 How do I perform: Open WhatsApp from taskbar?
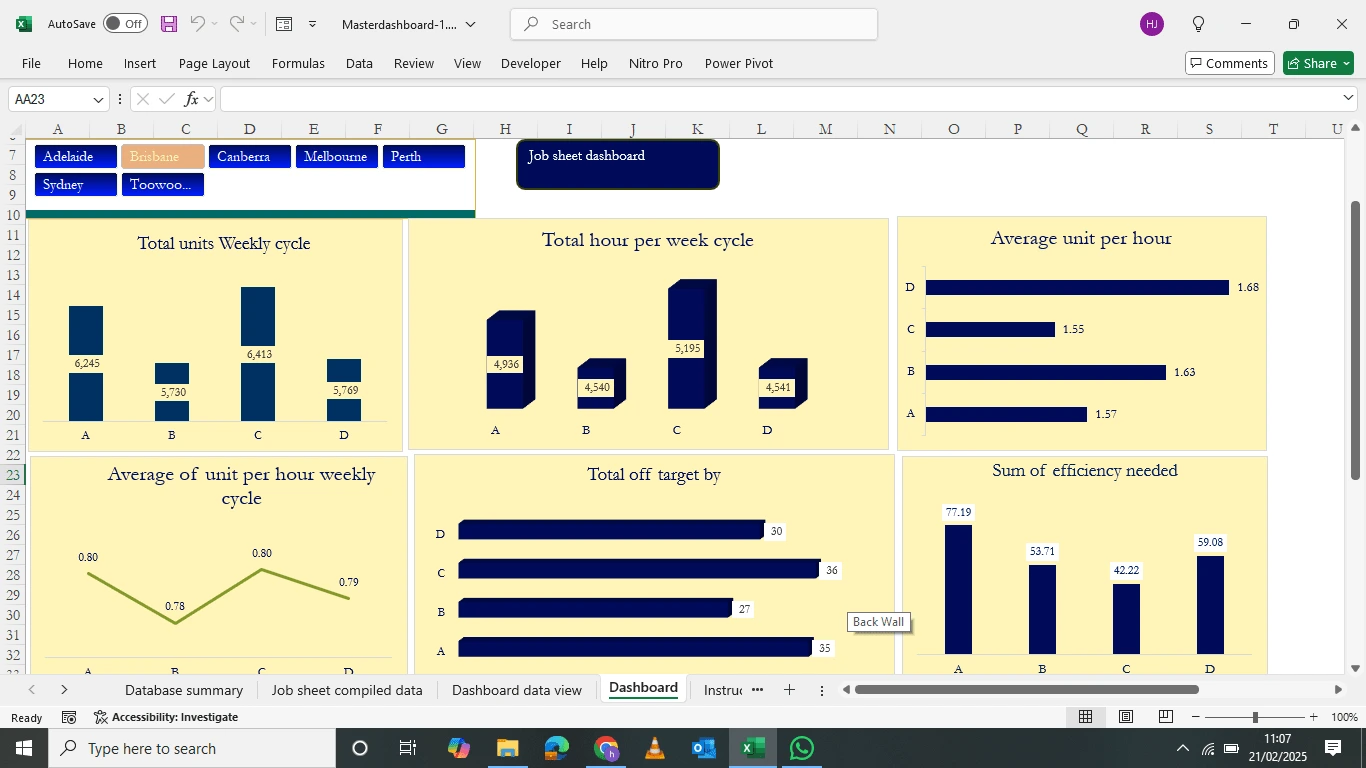pos(802,748)
